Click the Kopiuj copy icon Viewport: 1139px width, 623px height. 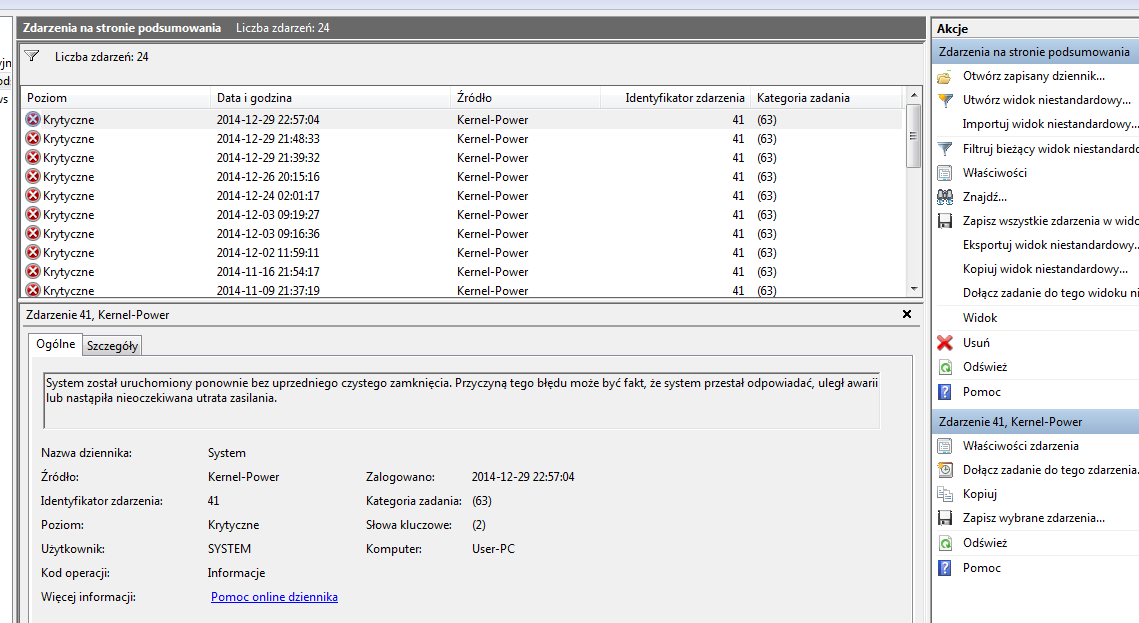pyautogui.click(x=944, y=494)
